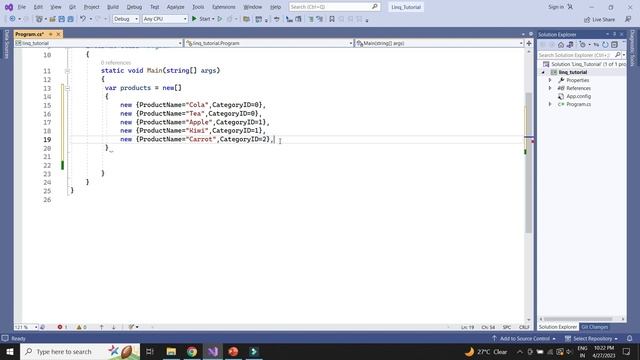Image resolution: width=640 pixels, height=360 pixels.
Task: Click the split editor plus icon
Action: click(x=529, y=43)
